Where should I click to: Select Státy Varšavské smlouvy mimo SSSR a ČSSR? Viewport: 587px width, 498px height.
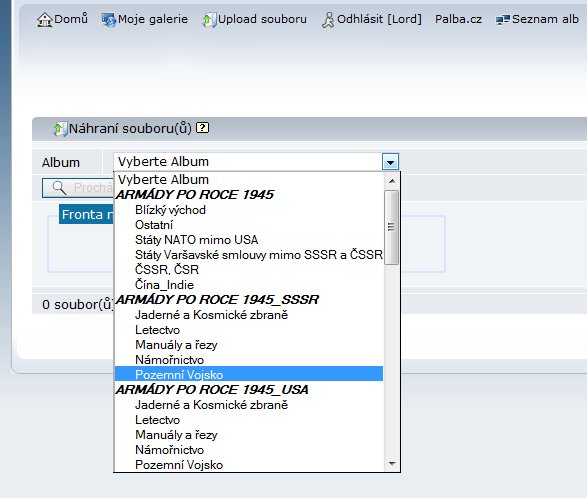(249, 255)
